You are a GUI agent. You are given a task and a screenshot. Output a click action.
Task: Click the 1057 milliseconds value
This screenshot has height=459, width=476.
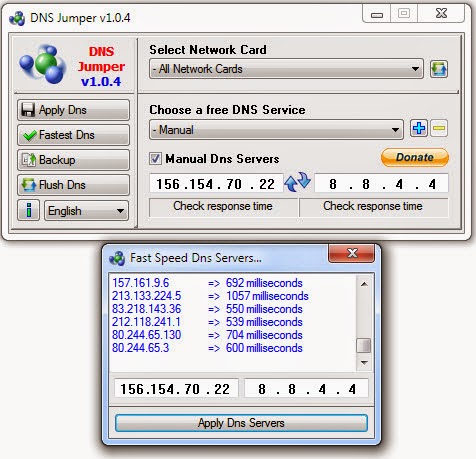click(x=267, y=296)
